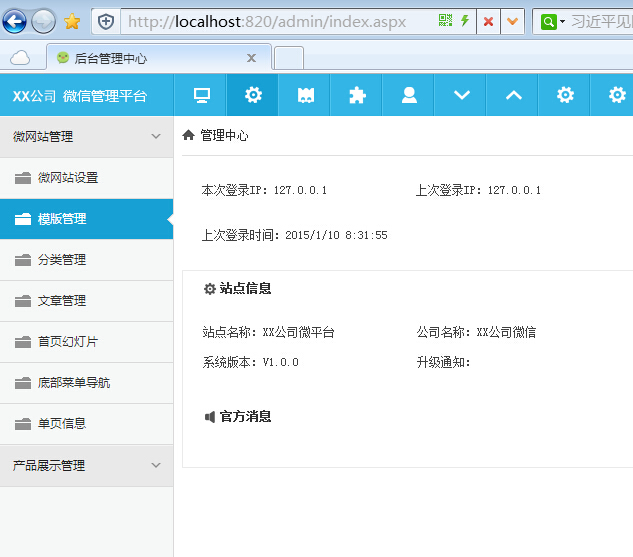Click the browser forward arrow button
This screenshot has height=557, width=633.
pos(43,21)
